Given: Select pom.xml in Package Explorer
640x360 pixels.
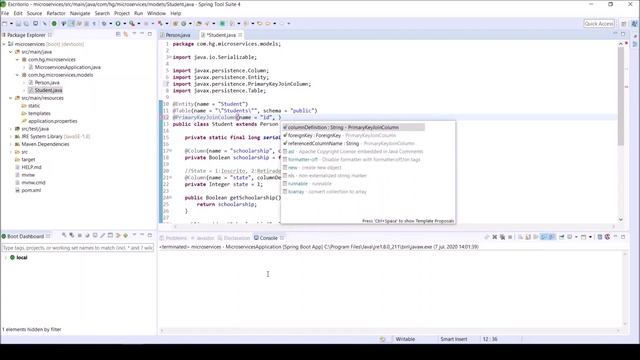Looking at the screenshot, I should point(31,190).
